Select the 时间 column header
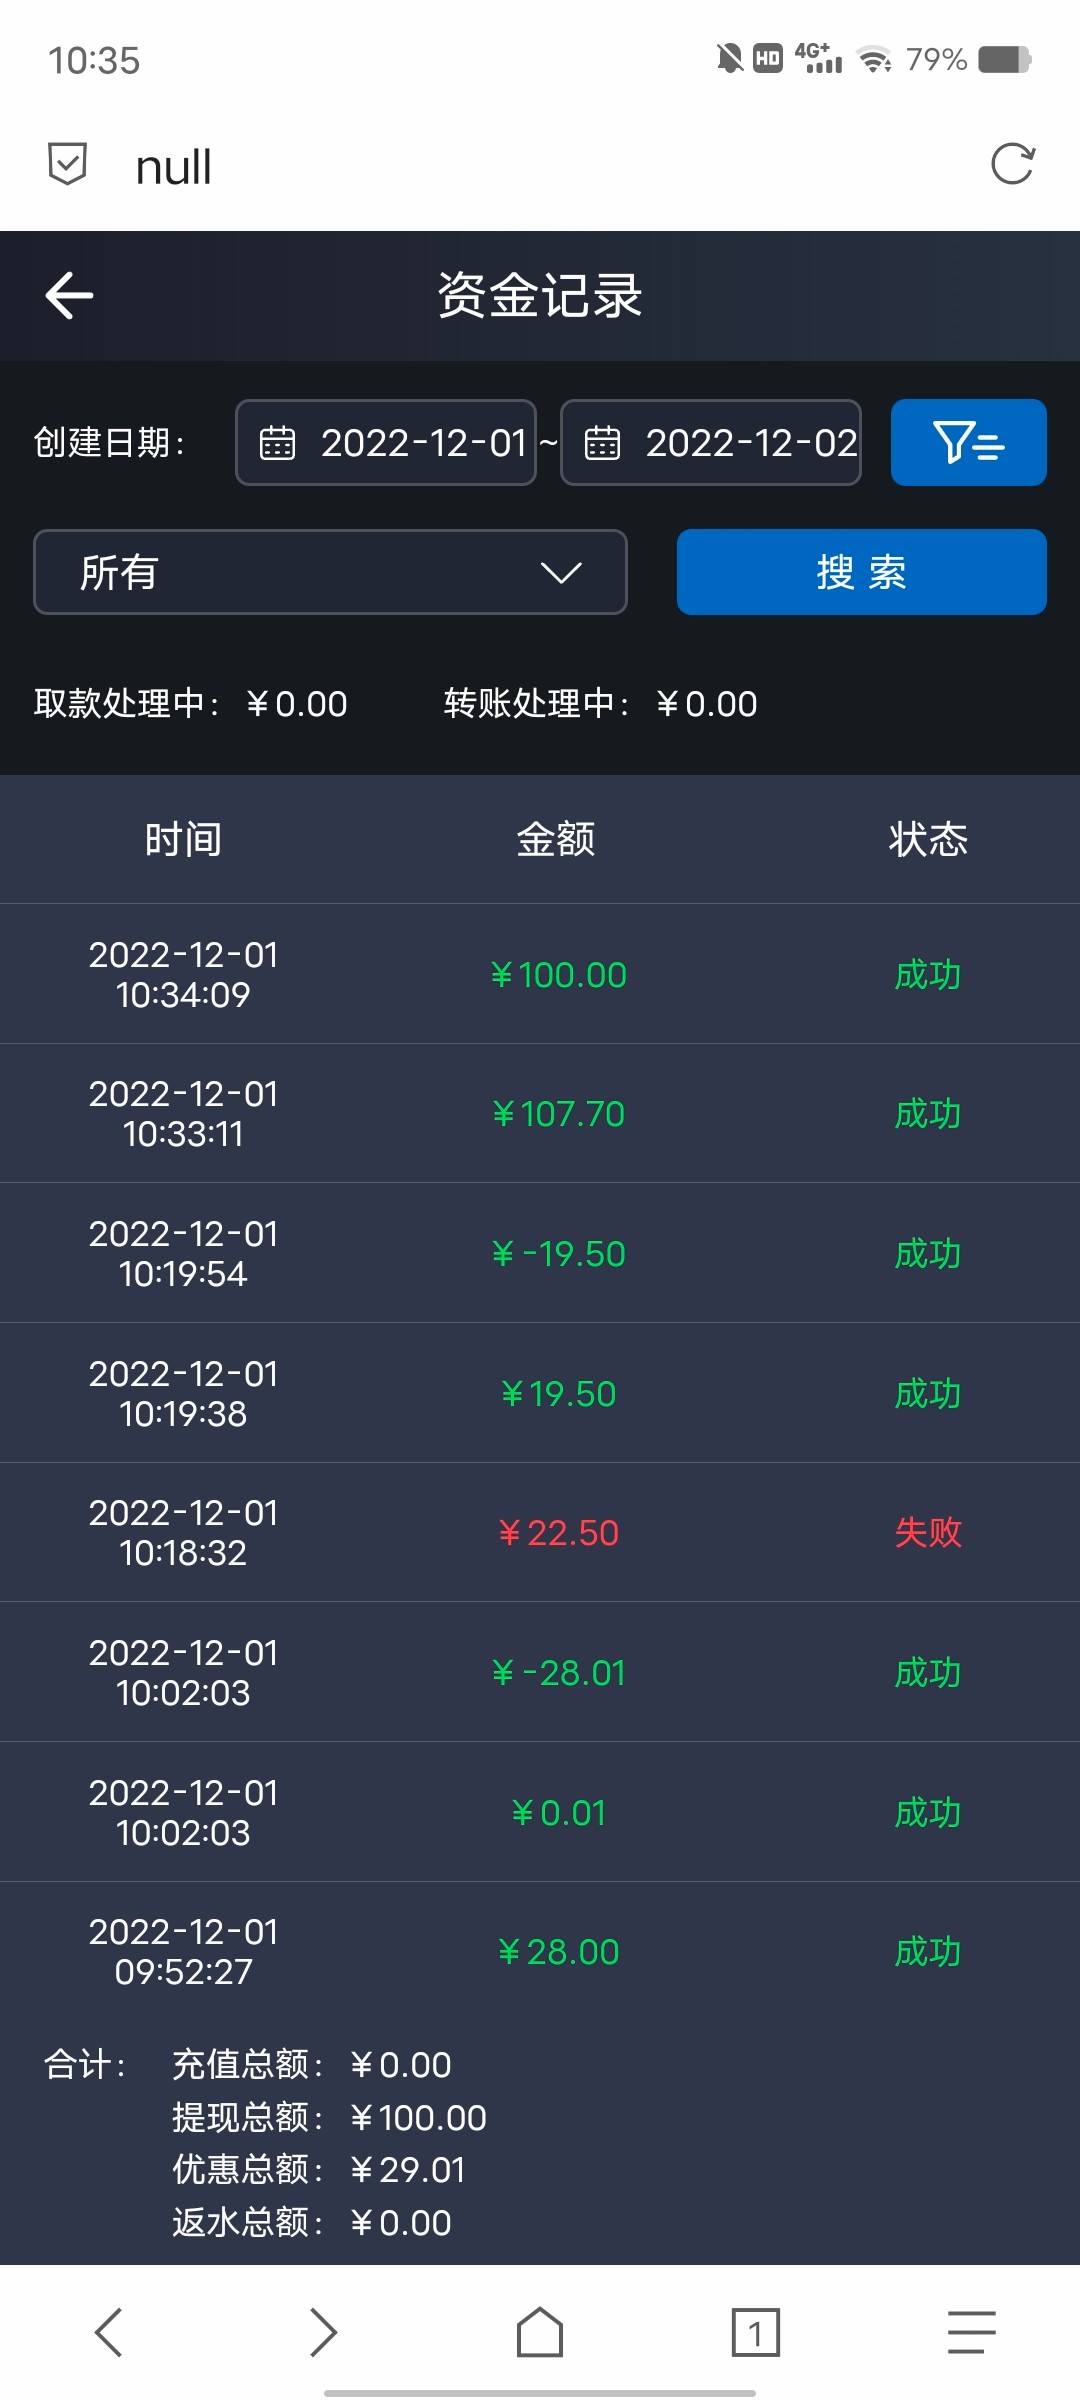Image resolution: width=1080 pixels, height=2400 pixels. point(183,839)
